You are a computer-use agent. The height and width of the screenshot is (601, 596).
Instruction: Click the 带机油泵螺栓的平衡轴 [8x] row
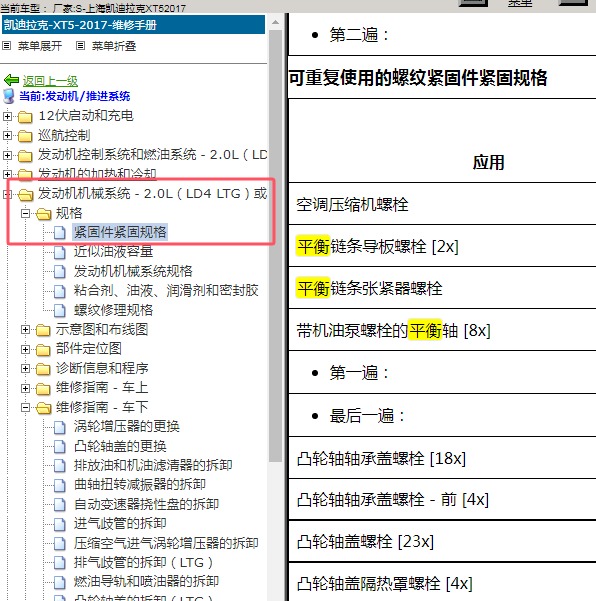(x=442, y=330)
